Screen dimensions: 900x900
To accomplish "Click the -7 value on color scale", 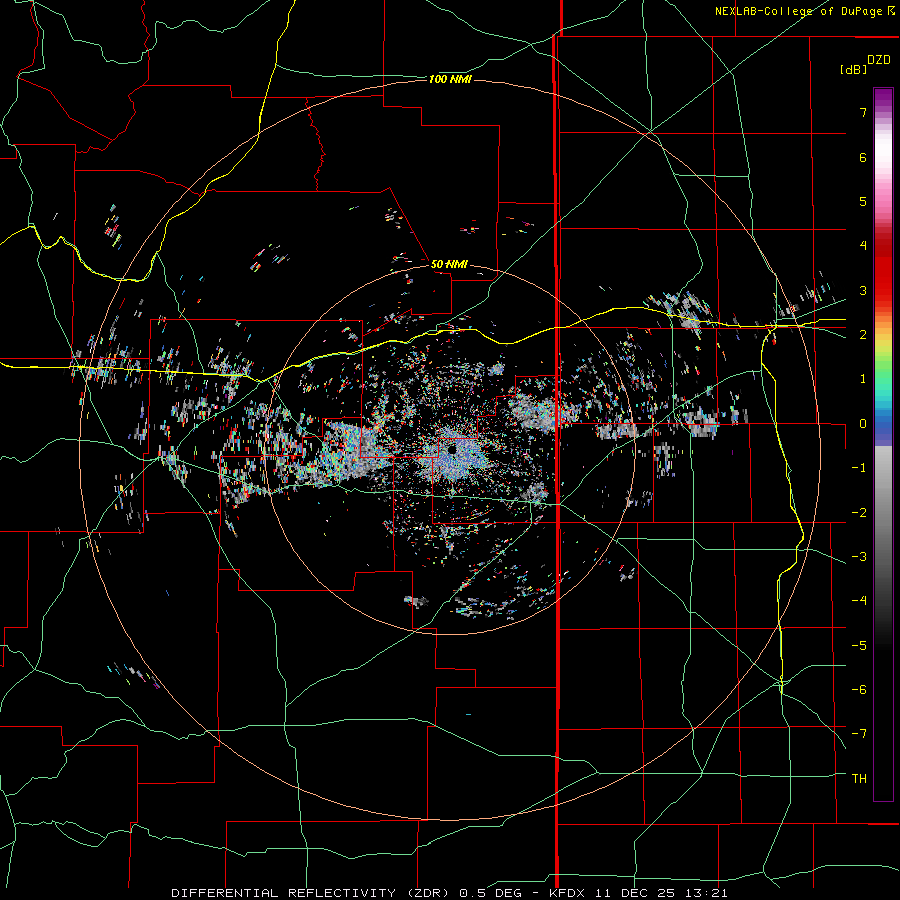I will [859, 734].
